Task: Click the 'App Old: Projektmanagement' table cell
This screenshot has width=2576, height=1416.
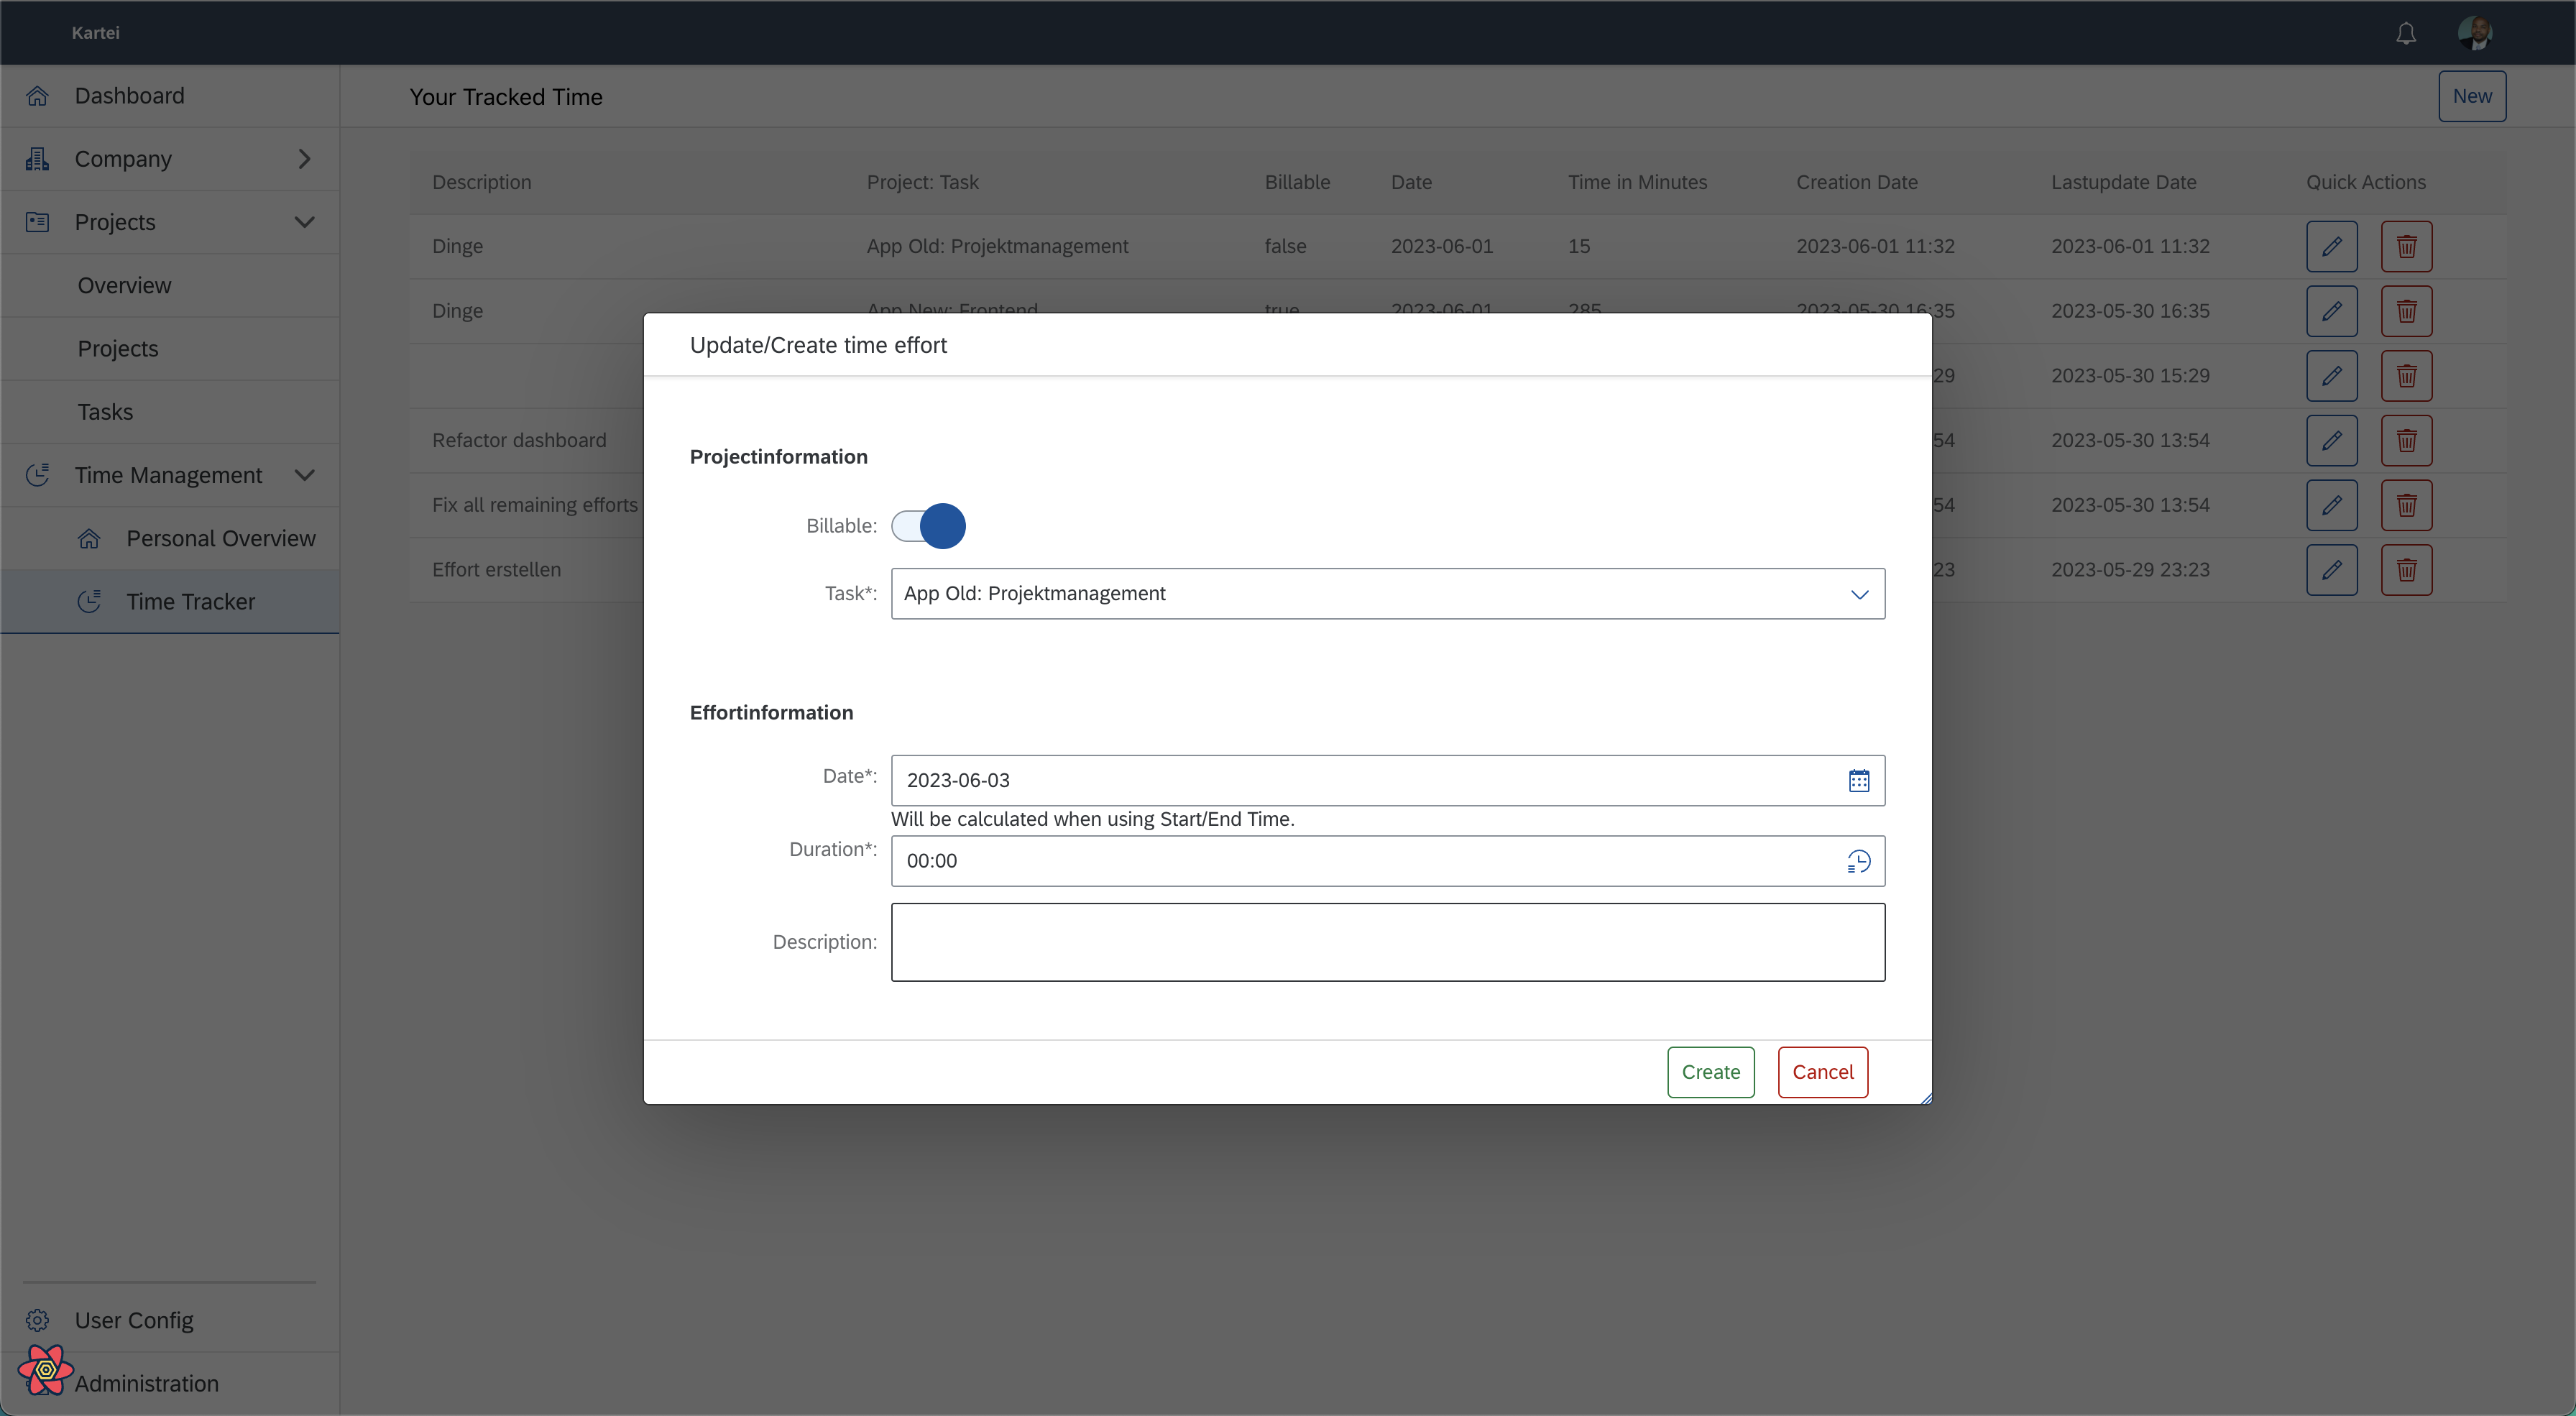Action: coord(997,246)
